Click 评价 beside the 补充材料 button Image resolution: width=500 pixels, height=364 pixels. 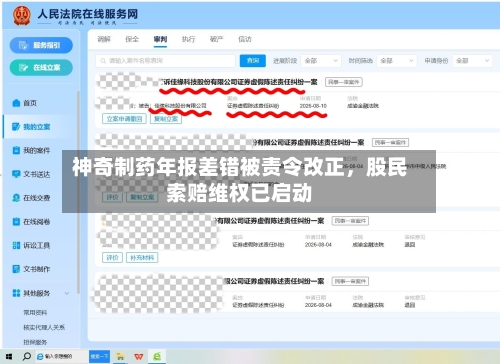coord(112,258)
